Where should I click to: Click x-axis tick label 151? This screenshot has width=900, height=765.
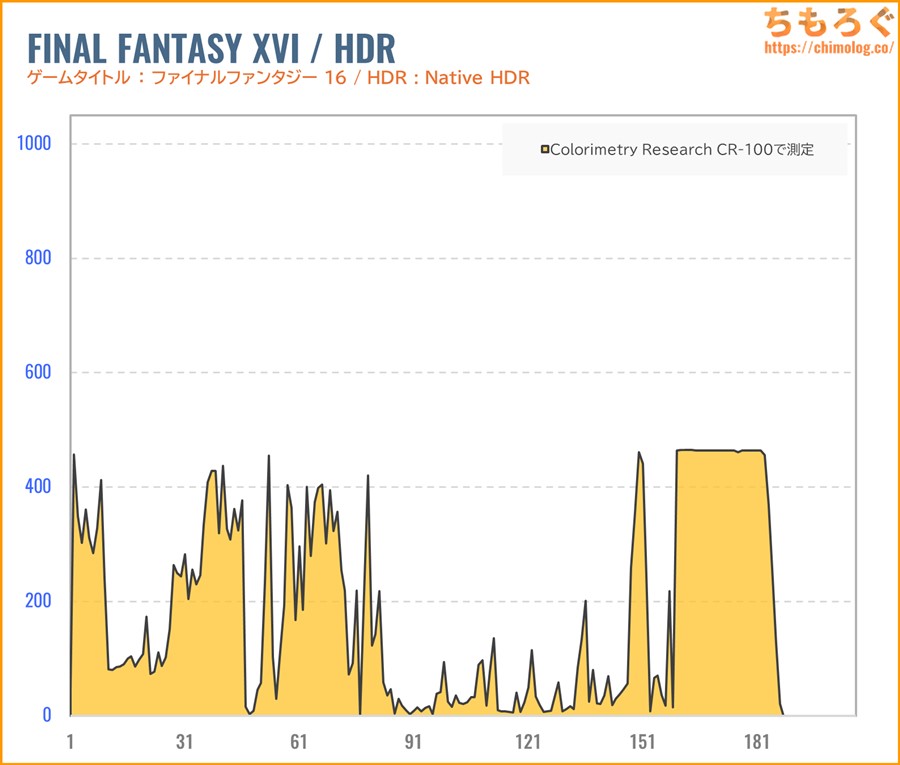pyautogui.click(x=643, y=742)
